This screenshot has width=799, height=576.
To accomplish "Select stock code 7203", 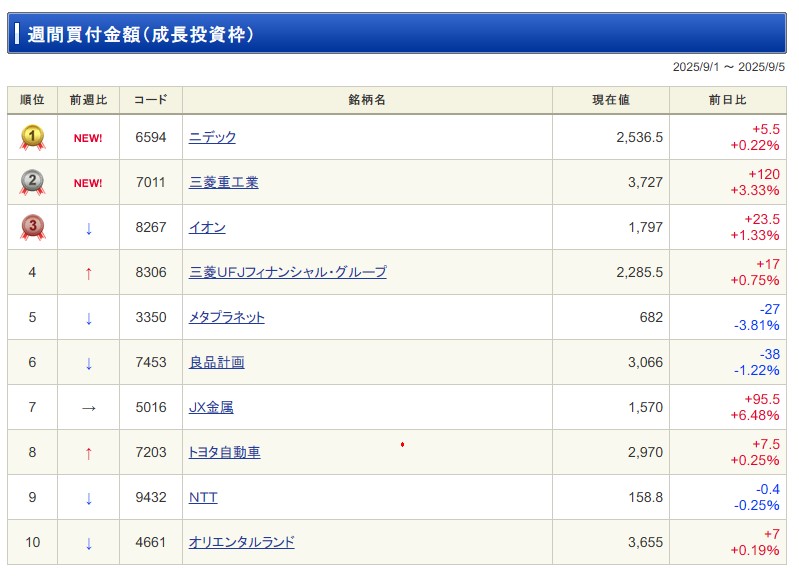I will 151,452.
